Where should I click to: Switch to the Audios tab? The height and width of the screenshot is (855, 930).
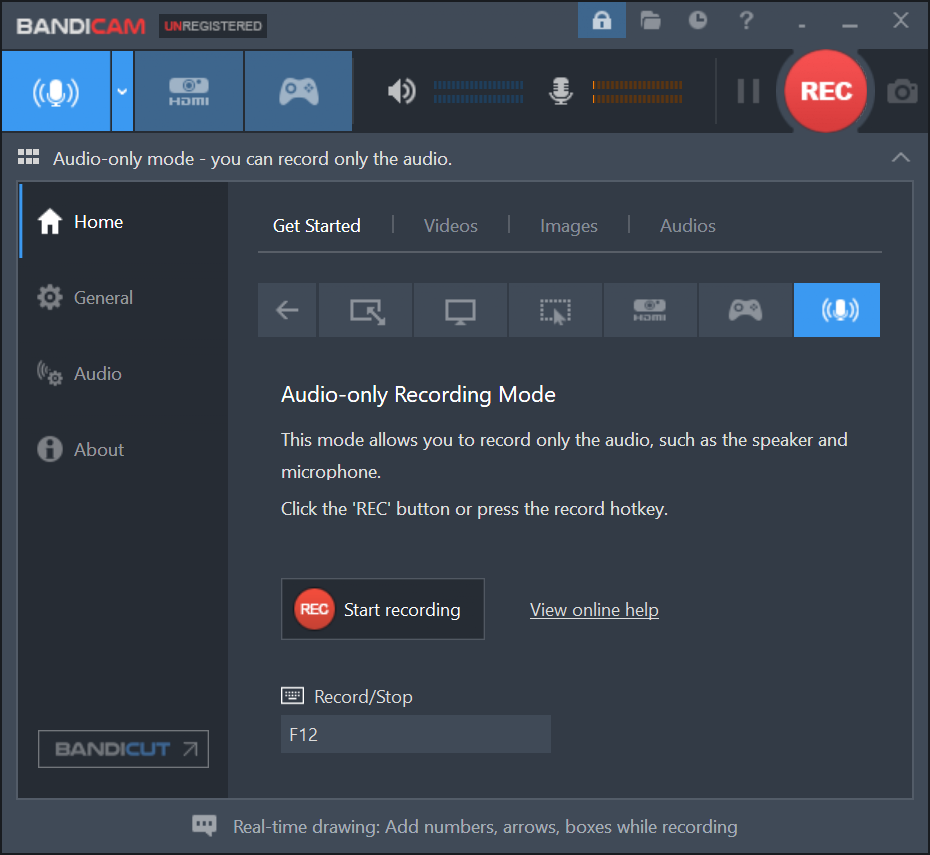pyautogui.click(x=687, y=226)
